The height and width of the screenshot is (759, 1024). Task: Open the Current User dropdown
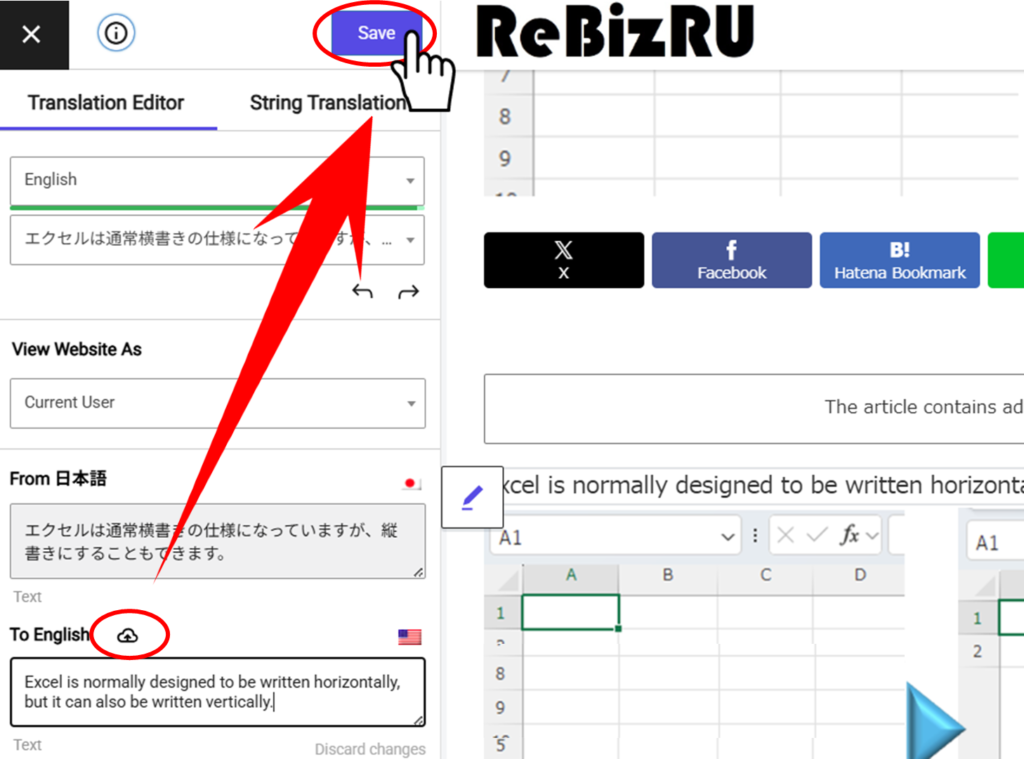pos(217,403)
